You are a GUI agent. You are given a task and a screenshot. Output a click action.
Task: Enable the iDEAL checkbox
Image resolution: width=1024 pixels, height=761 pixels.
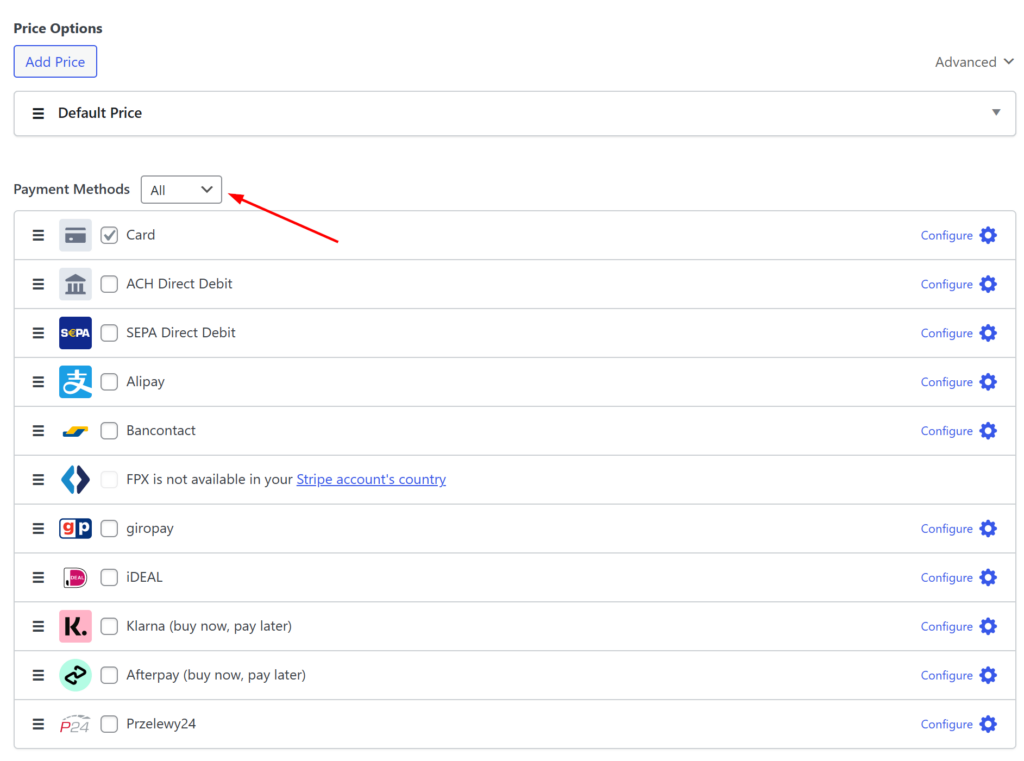click(x=109, y=577)
